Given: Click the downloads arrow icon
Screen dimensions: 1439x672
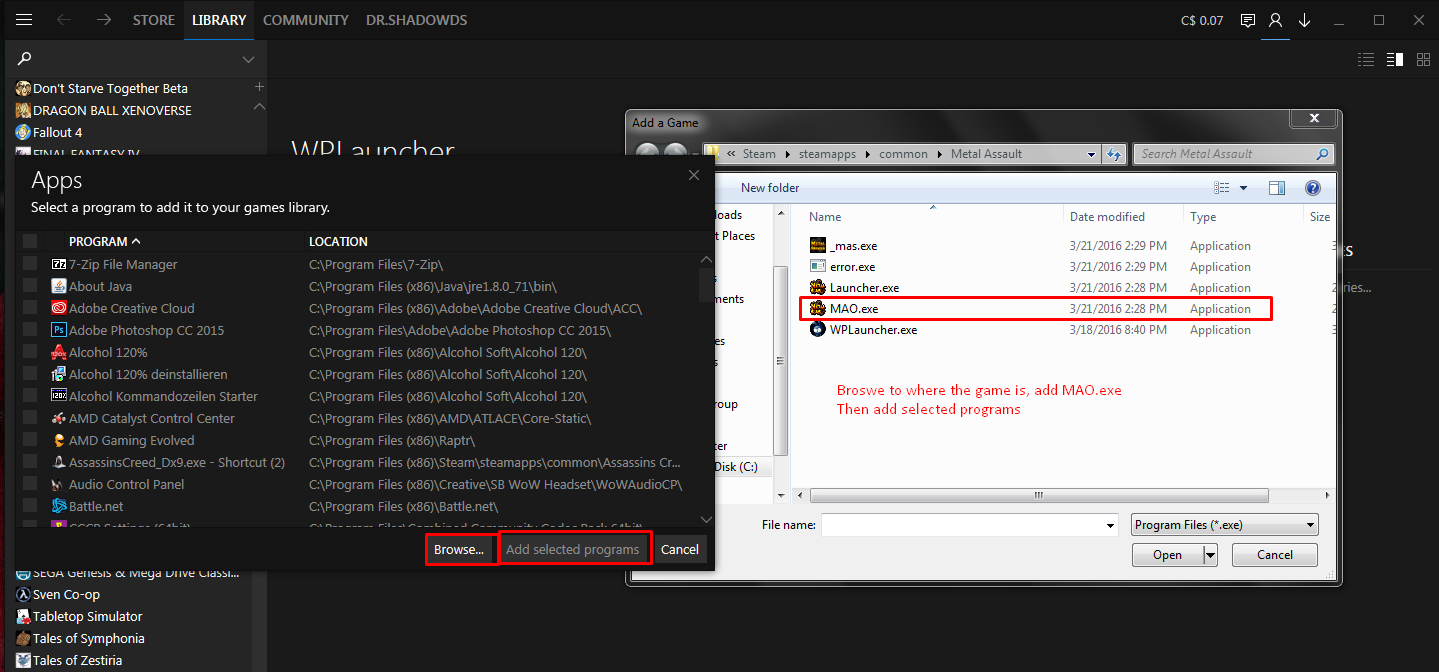Looking at the screenshot, I should tap(1304, 20).
